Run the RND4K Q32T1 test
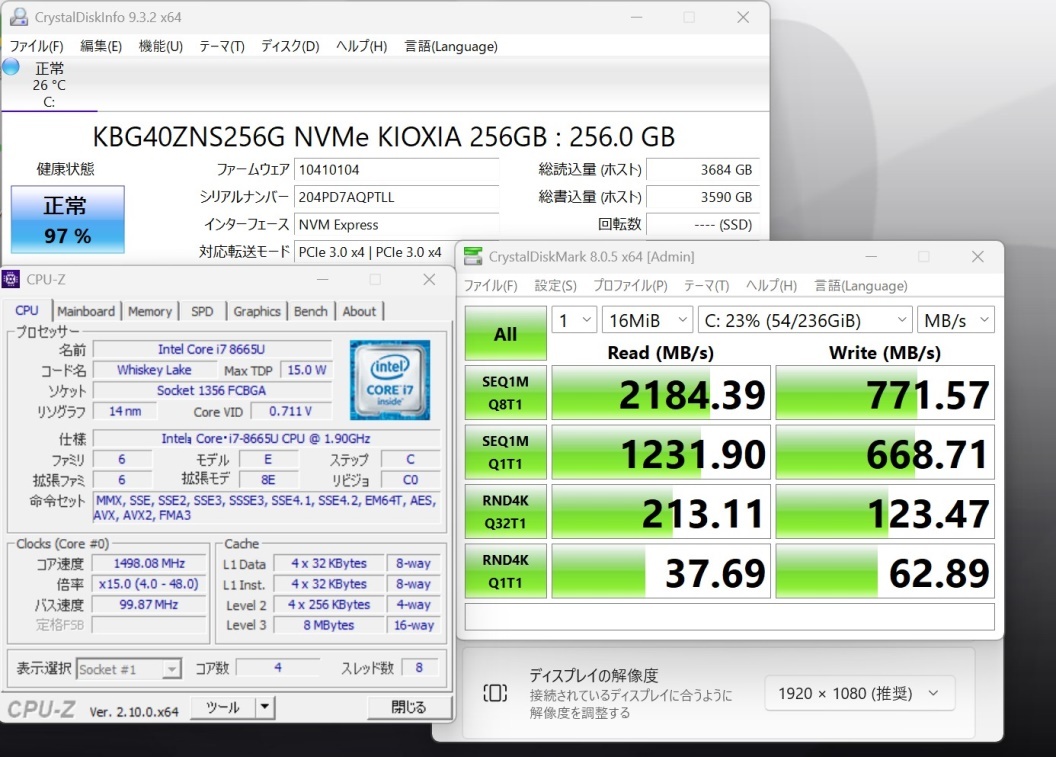This screenshot has width=1056, height=757. pos(505,511)
